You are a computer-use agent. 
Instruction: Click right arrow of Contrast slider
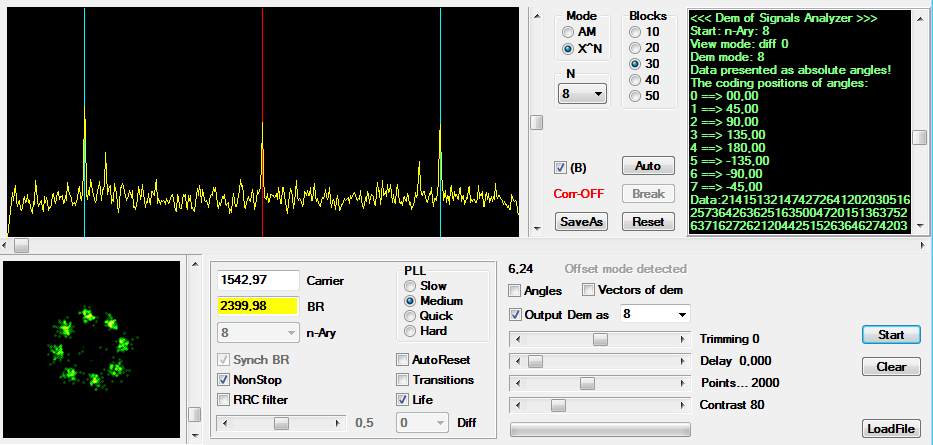tap(682, 405)
